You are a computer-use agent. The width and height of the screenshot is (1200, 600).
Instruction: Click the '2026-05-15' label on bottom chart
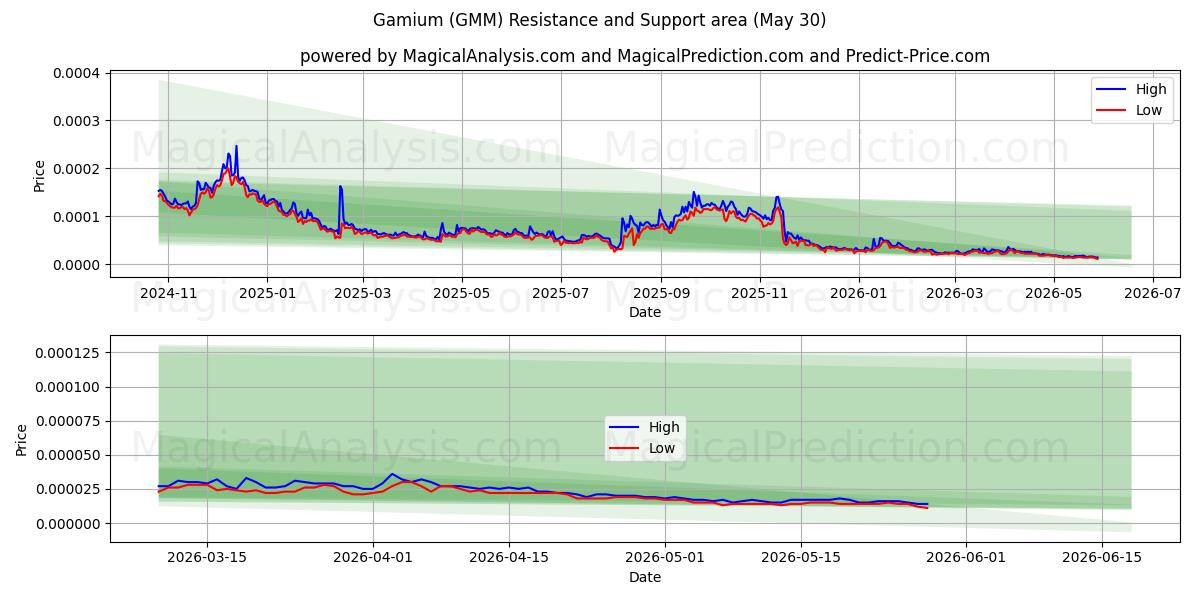click(x=801, y=558)
